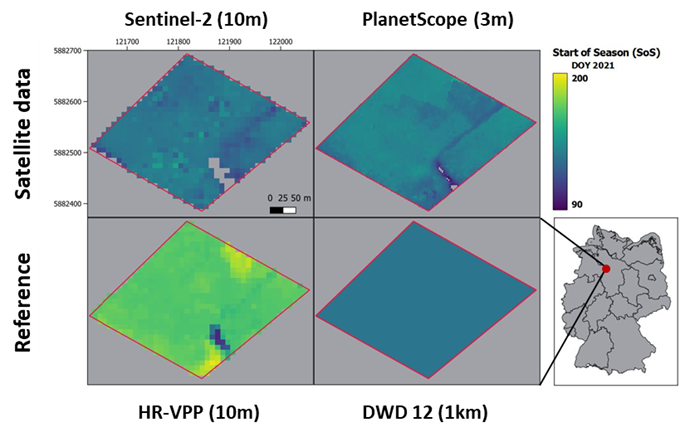Viewport: 685px width, 437px height.
Task: Click the x-axis tick label 122000
Action: tap(281, 42)
